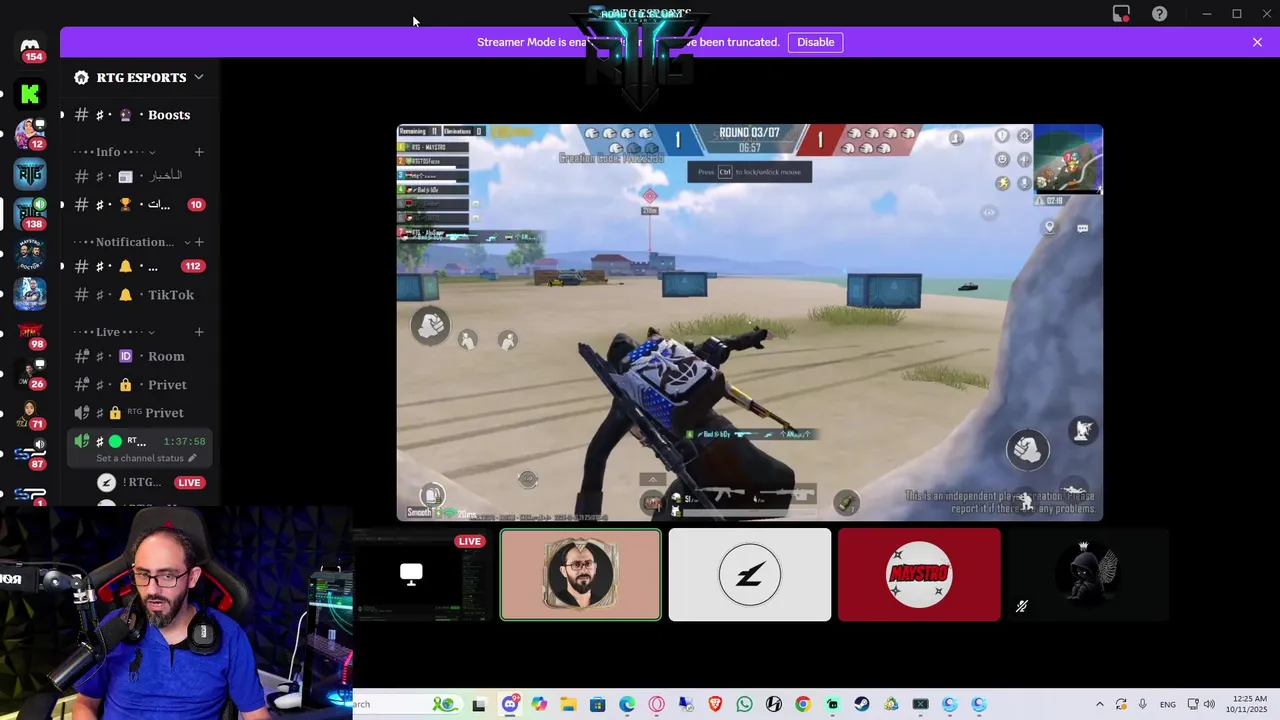Create channel in Info category
The width and height of the screenshot is (1280, 720).
[x=199, y=152]
